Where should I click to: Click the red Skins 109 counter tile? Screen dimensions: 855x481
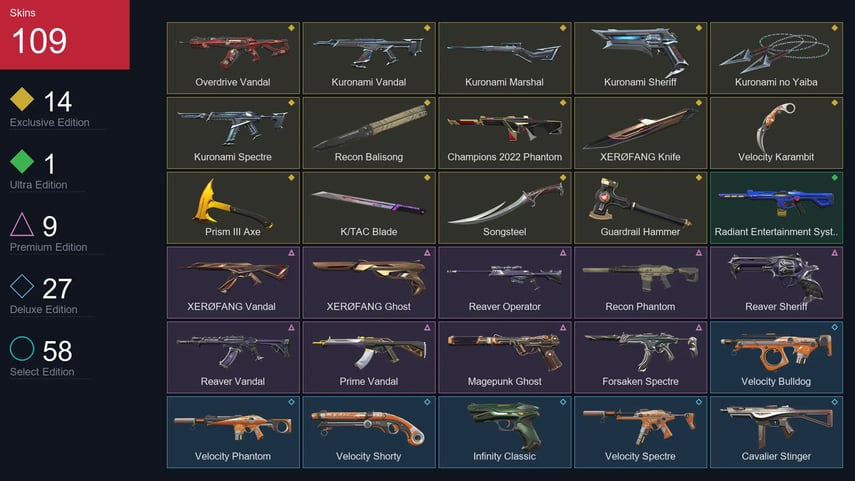click(65, 34)
